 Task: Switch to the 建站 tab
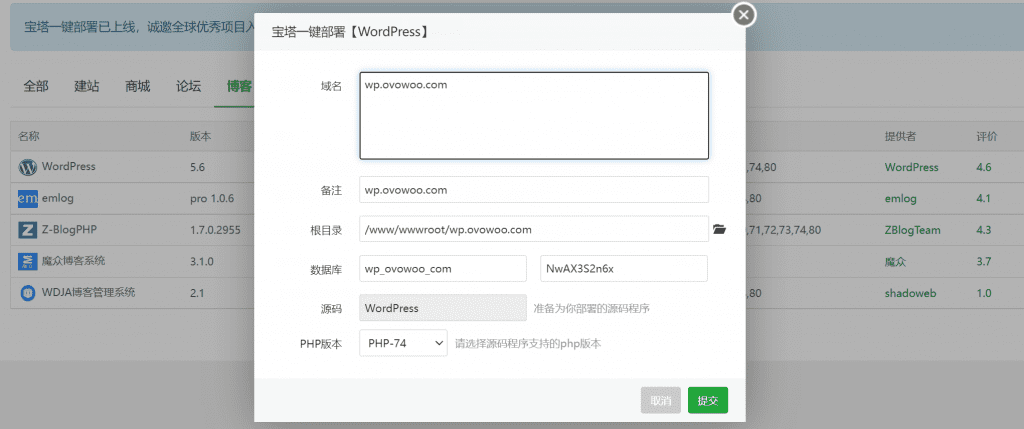[87, 86]
